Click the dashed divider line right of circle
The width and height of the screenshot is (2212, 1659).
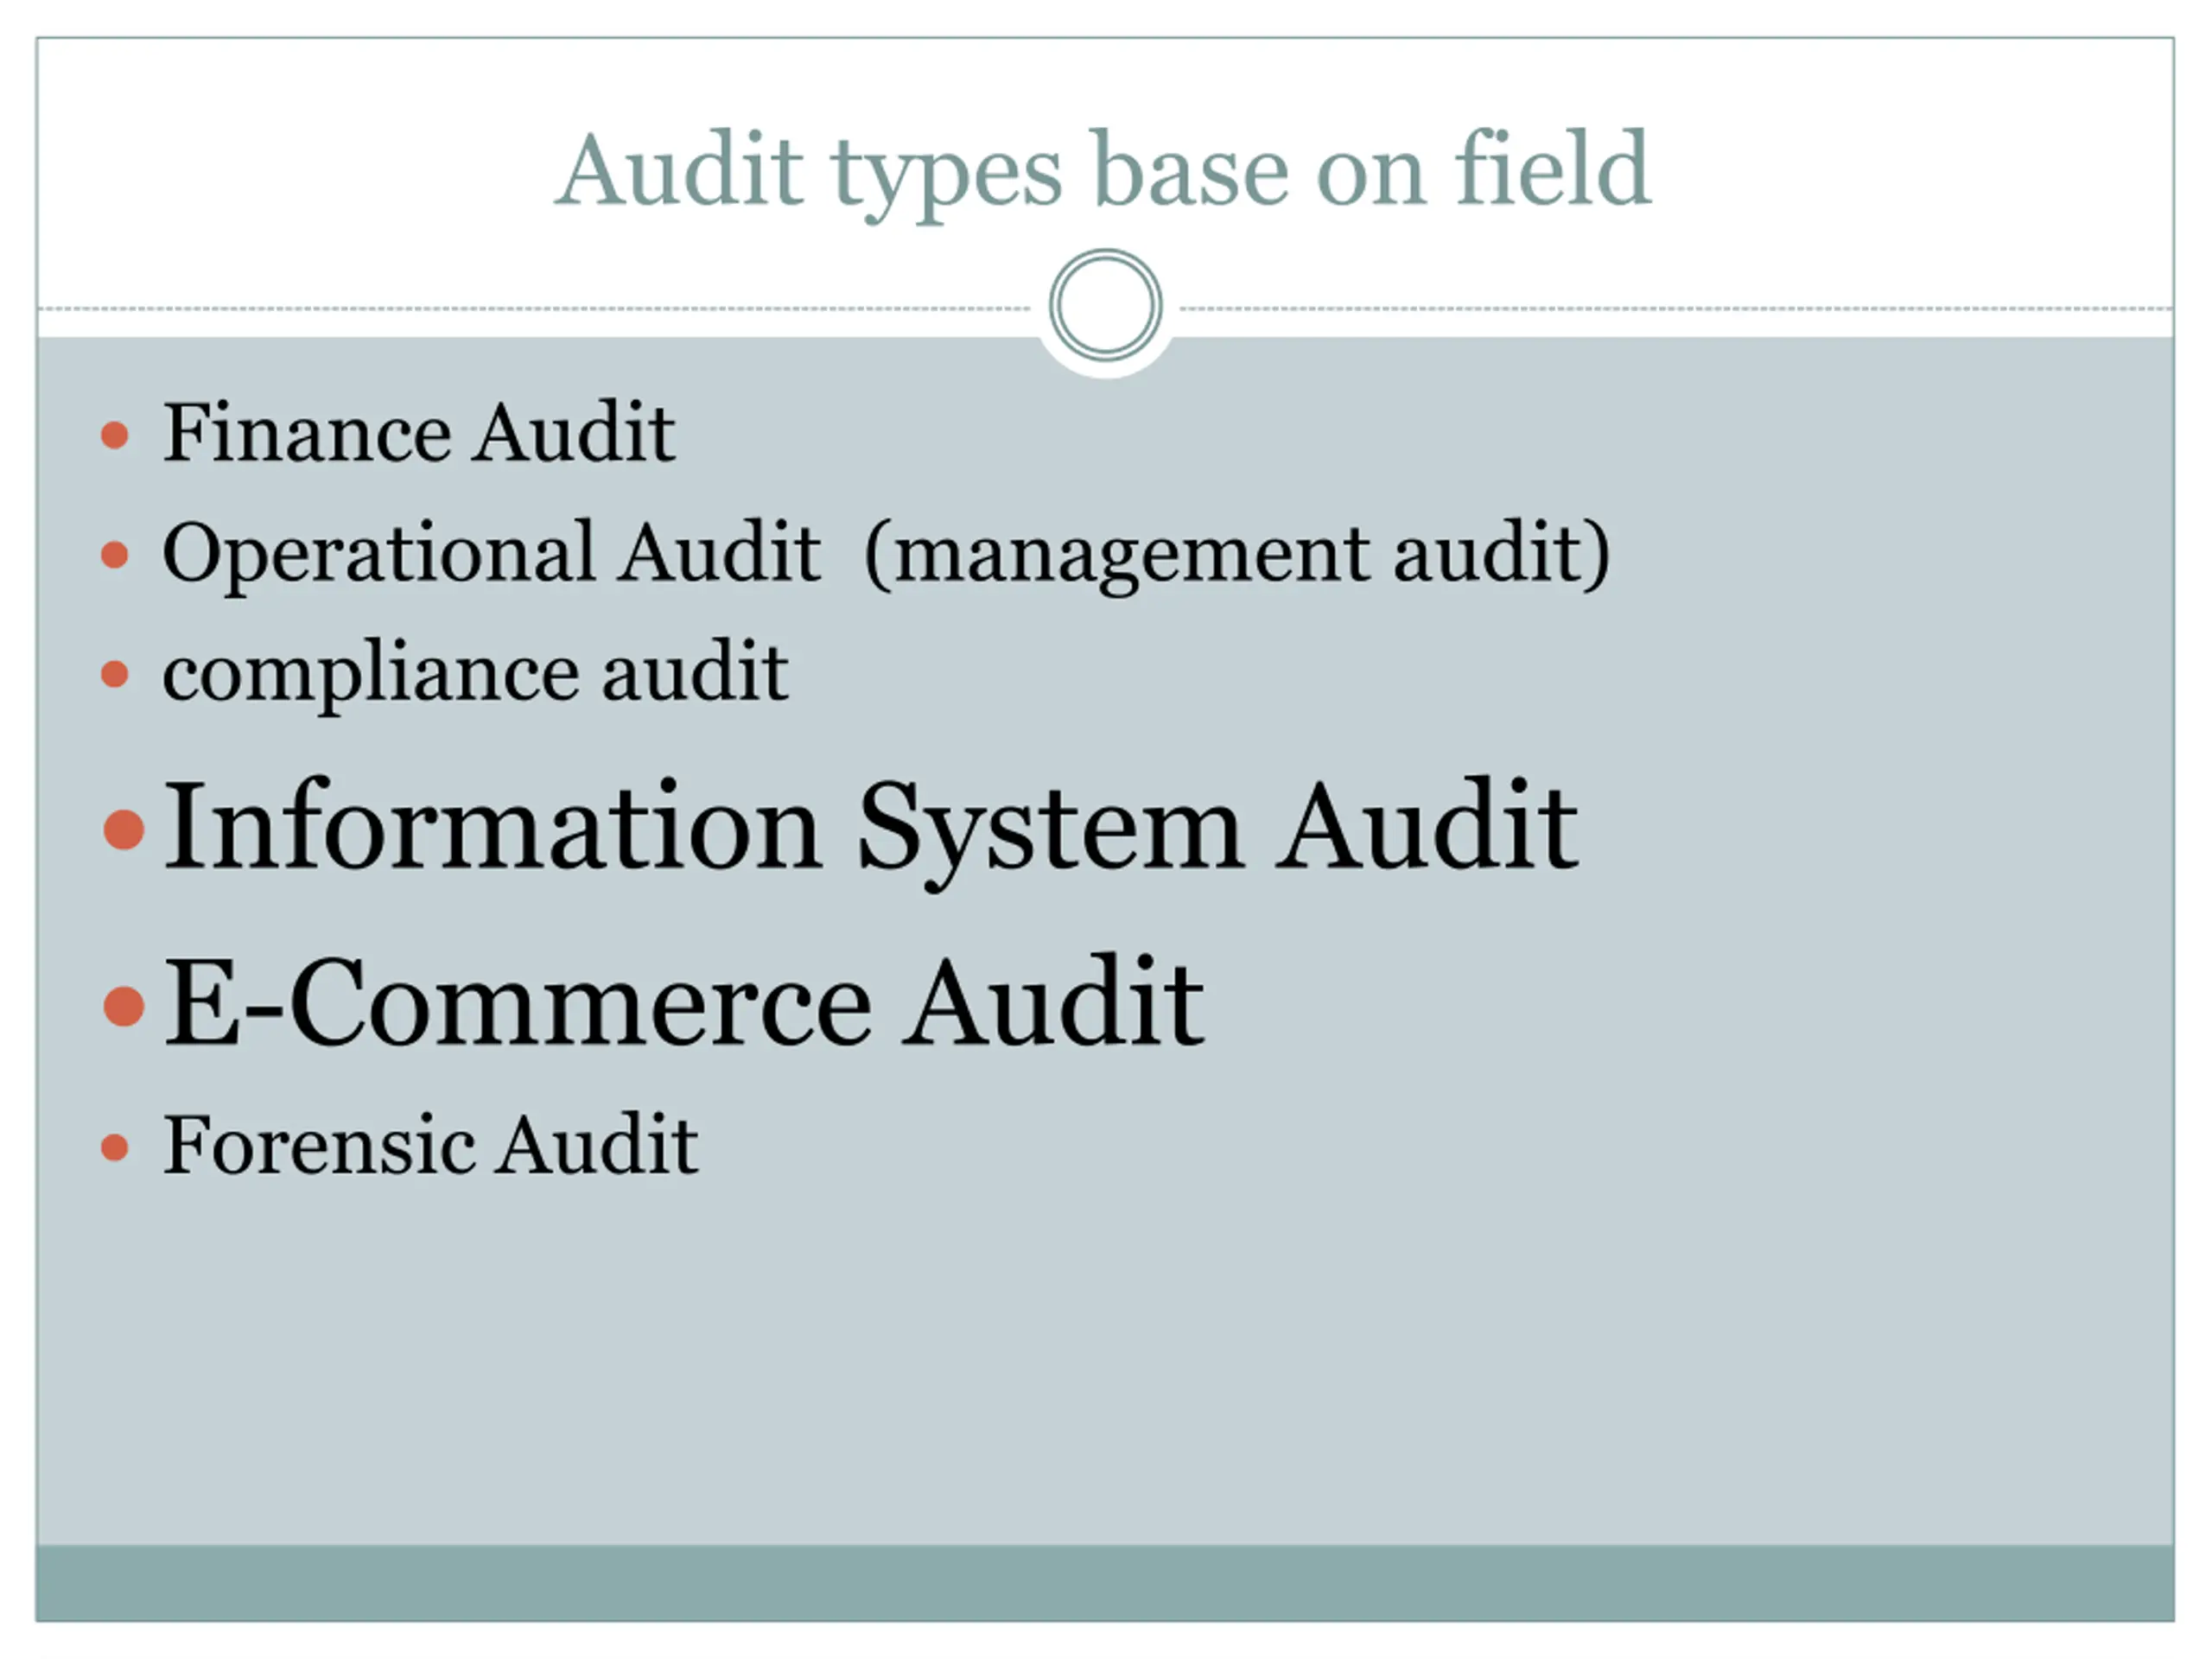[1677, 309]
